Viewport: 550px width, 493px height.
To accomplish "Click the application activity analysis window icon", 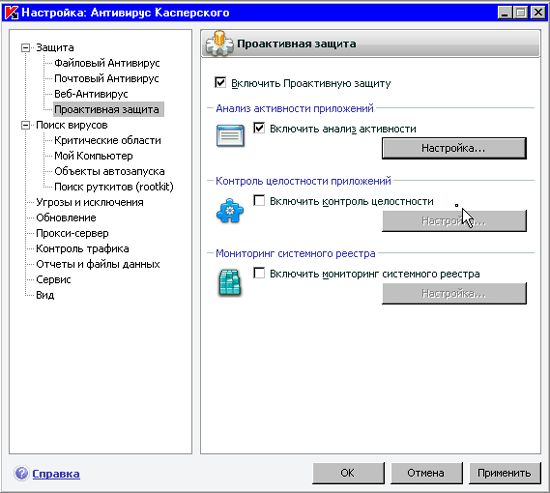I will pos(230,136).
